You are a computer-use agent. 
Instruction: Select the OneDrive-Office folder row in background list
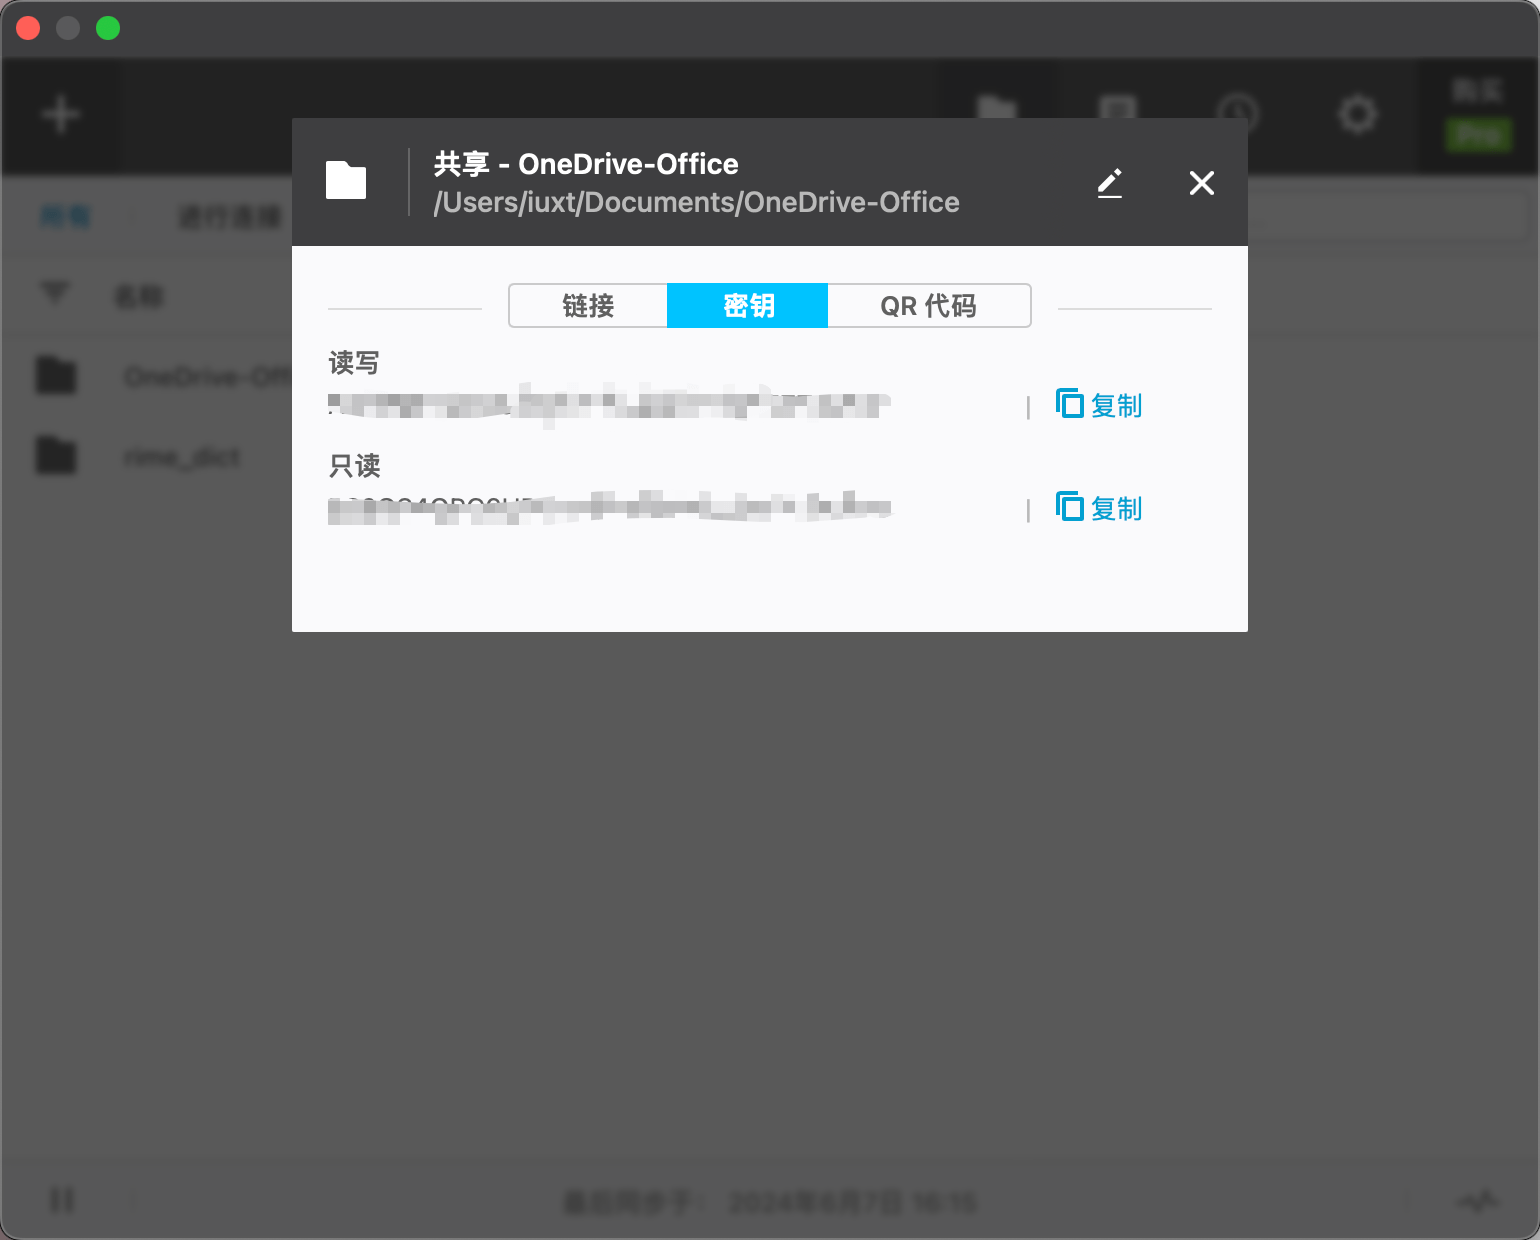(x=146, y=376)
